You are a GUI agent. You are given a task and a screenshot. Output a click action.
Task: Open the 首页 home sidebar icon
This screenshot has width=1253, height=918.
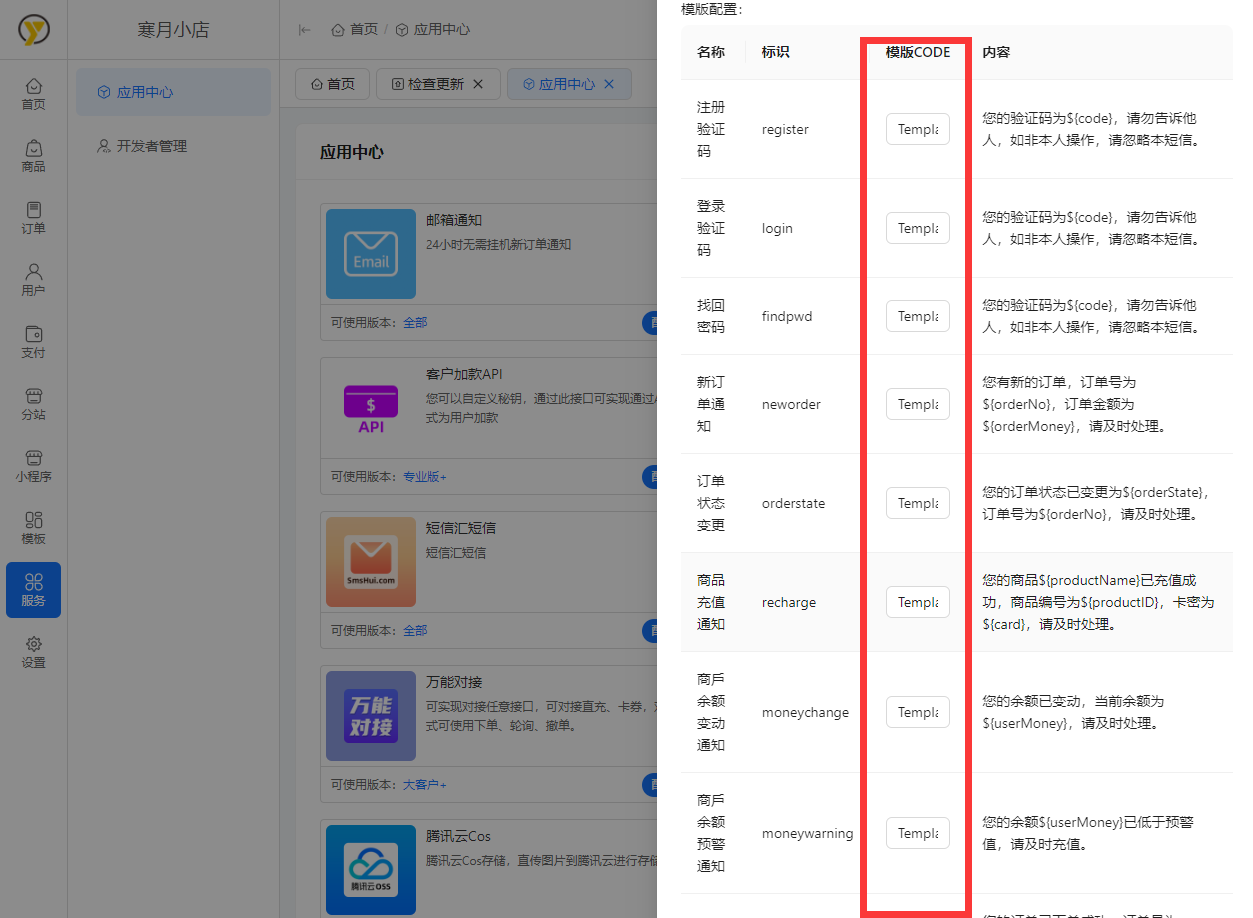pyautogui.click(x=33, y=94)
